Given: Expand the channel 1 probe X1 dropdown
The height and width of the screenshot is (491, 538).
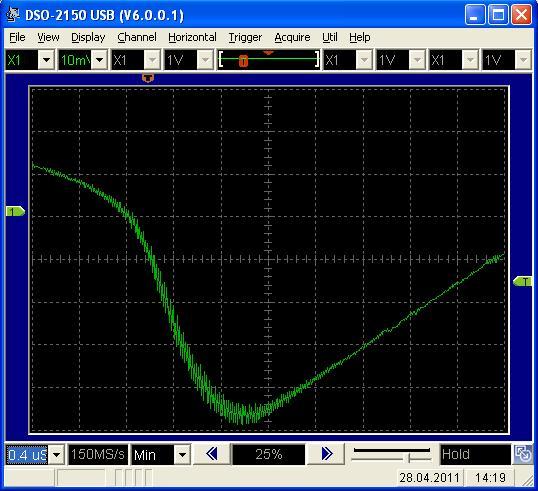Looking at the screenshot, I should point(46,60).
